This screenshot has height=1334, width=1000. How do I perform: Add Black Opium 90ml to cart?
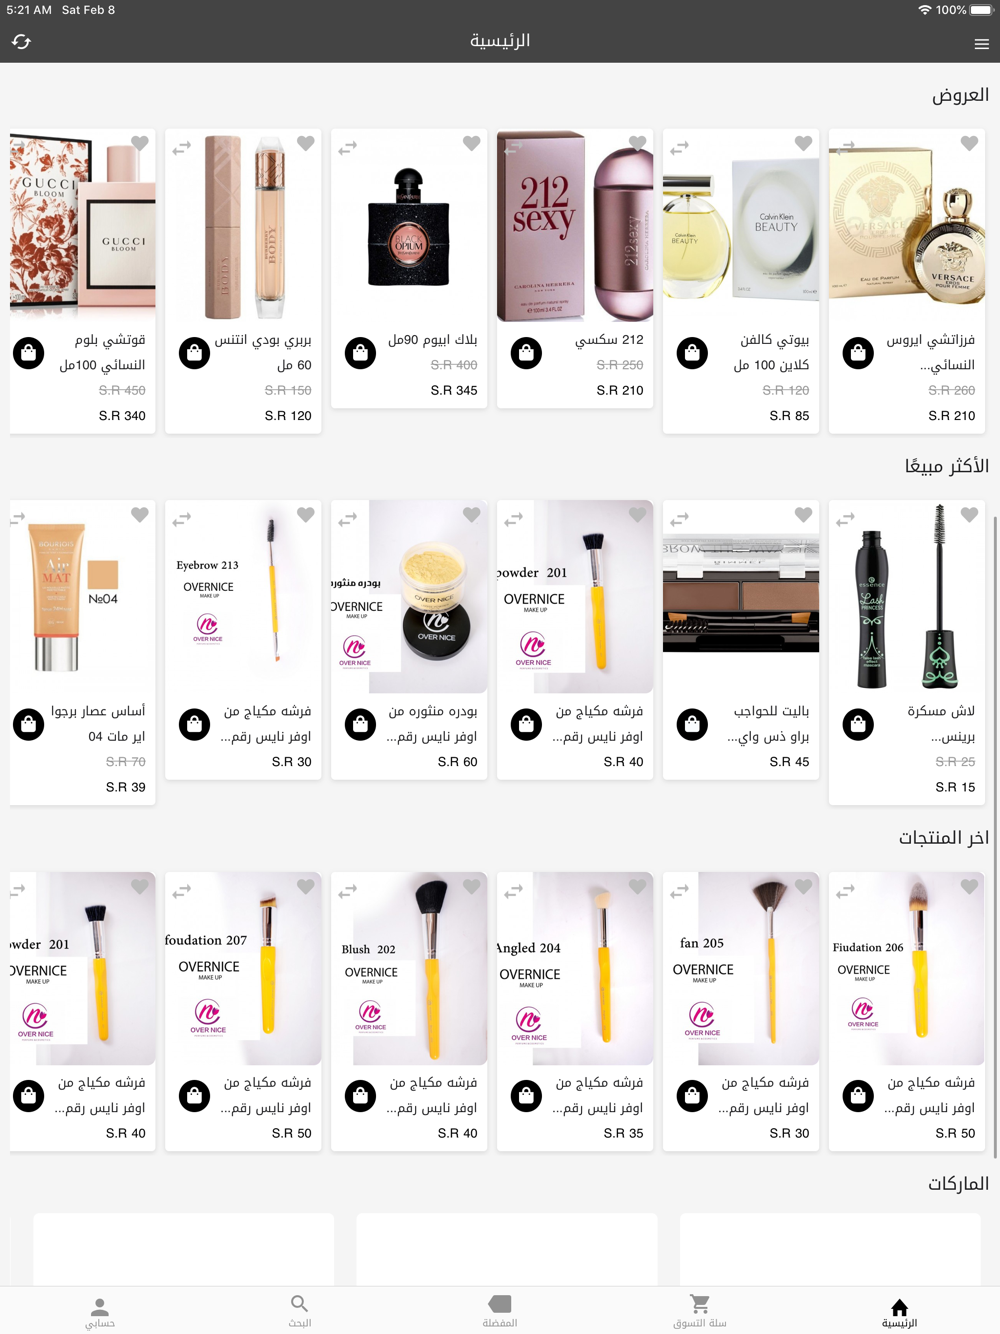(360, 353)
